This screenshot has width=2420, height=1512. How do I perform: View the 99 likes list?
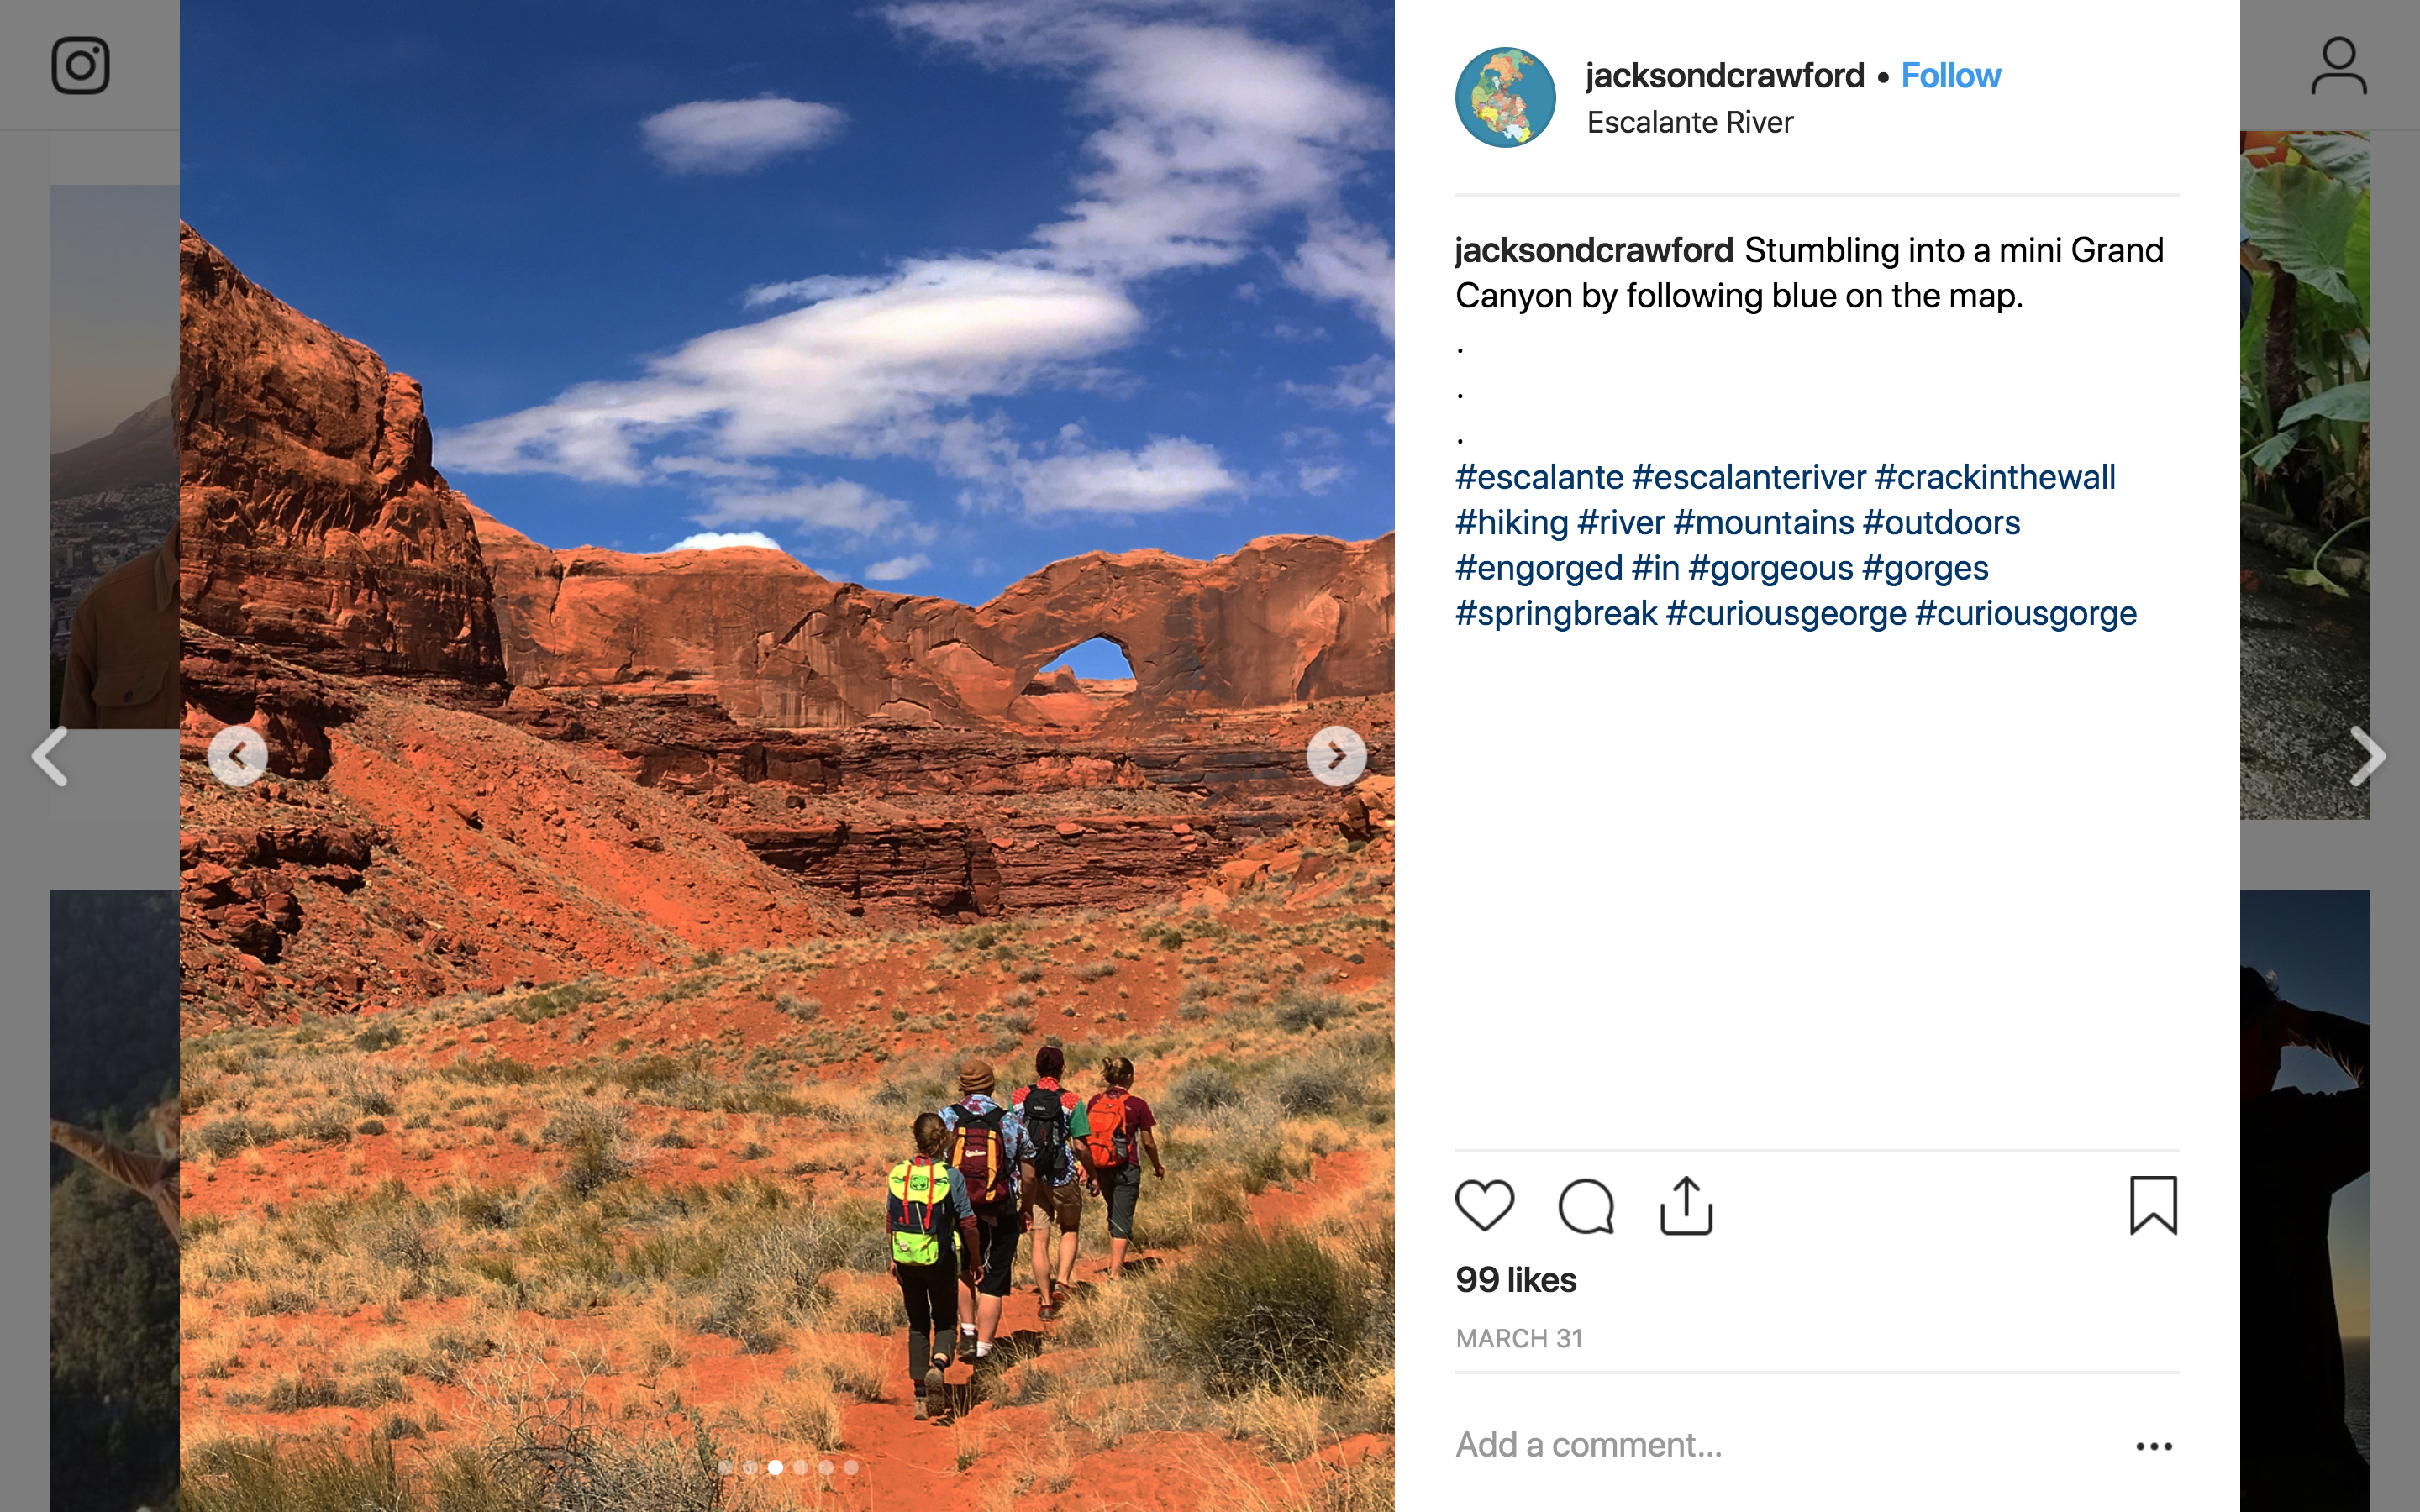(x=1516, y=1280)
